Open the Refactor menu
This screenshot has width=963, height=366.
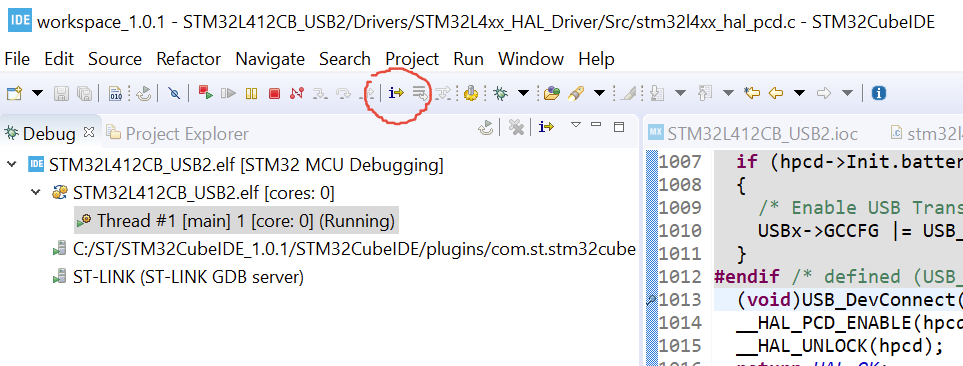pos(189,59)
